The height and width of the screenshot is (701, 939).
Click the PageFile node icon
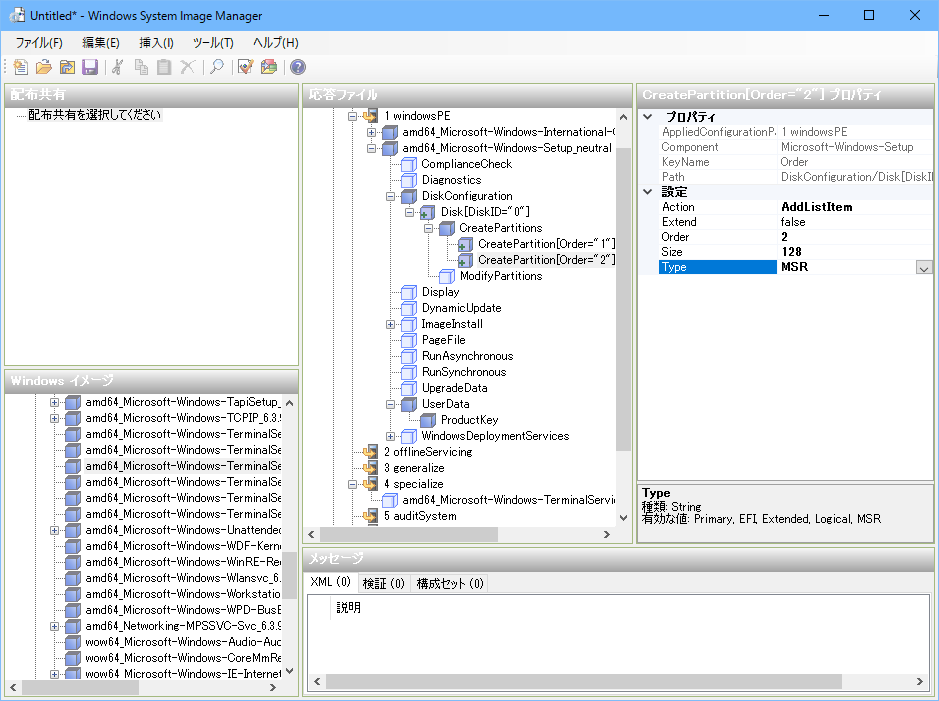point(409,340)
